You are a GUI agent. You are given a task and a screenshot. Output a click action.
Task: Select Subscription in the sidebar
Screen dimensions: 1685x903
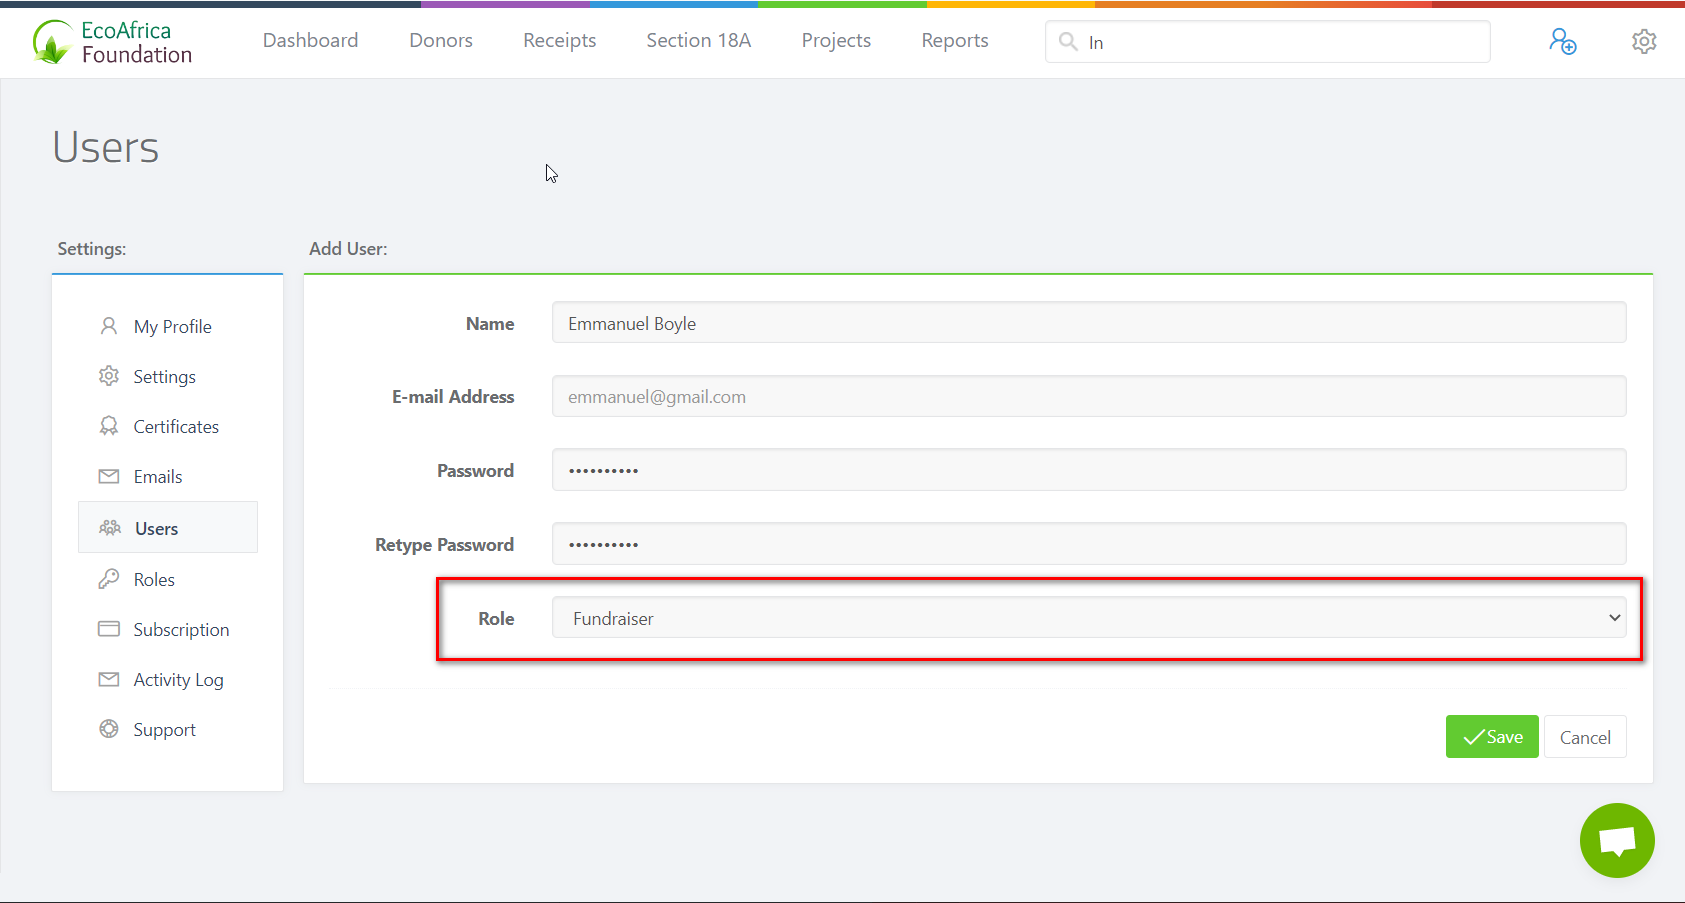181,630
